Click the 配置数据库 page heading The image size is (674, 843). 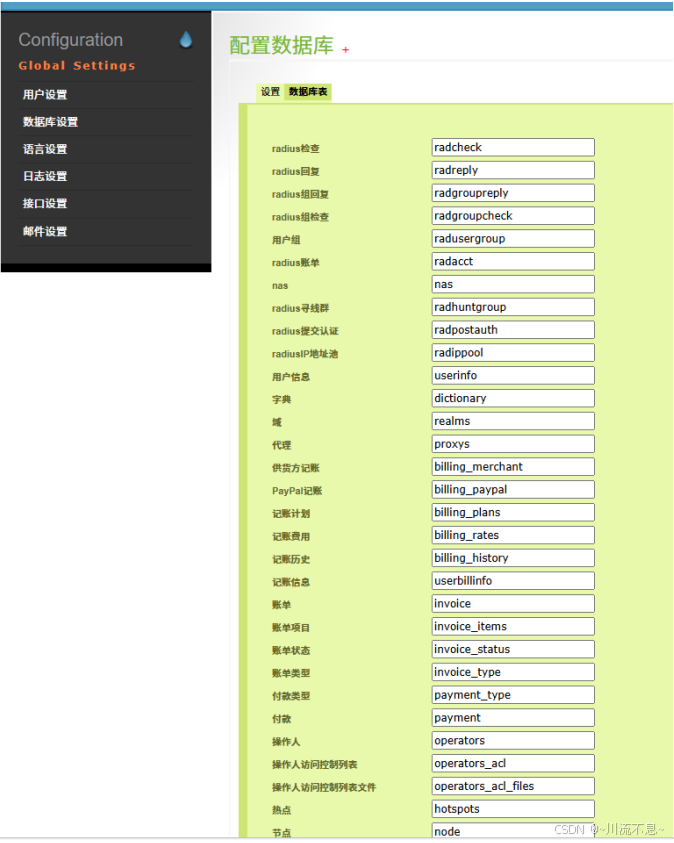[282, 46]
